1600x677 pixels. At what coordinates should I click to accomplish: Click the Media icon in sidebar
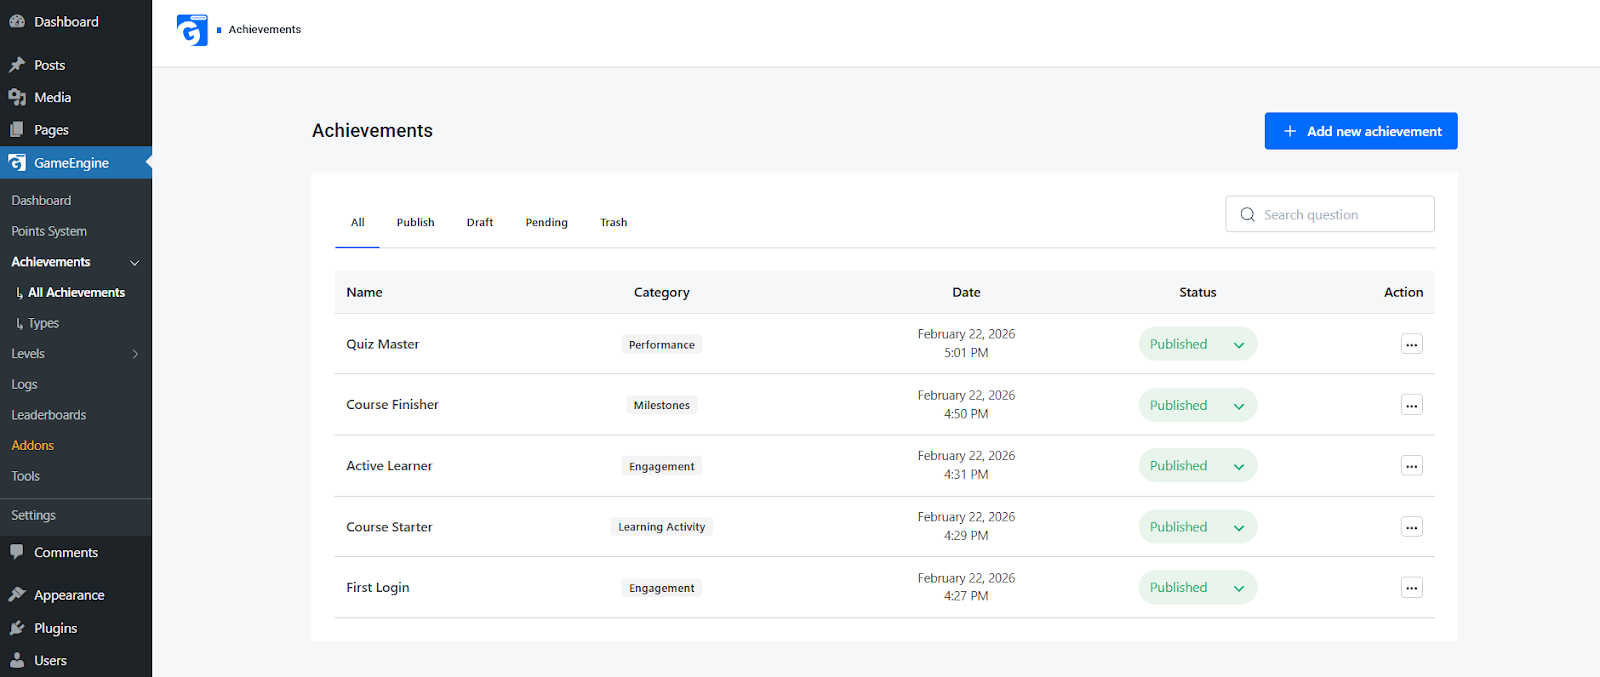click(x=17, y=97)
